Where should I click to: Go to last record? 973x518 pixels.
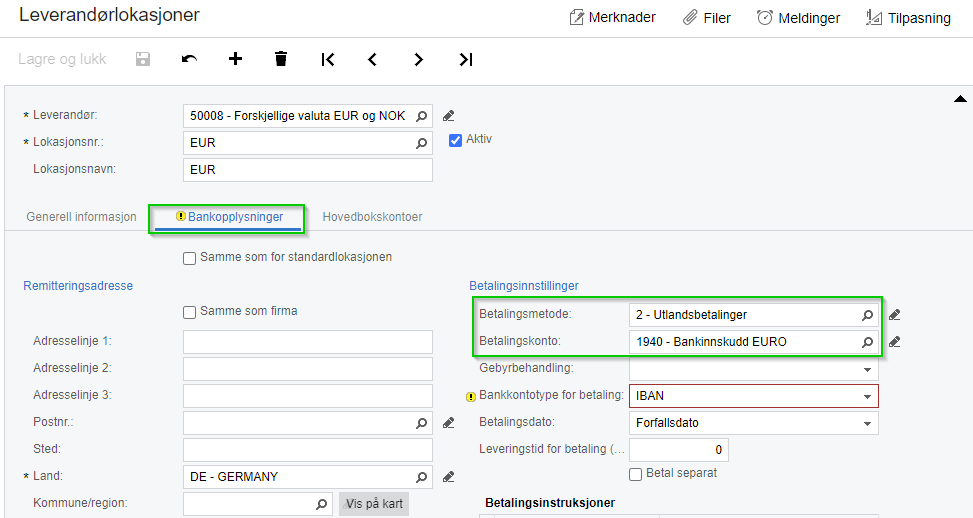point(465,59)
